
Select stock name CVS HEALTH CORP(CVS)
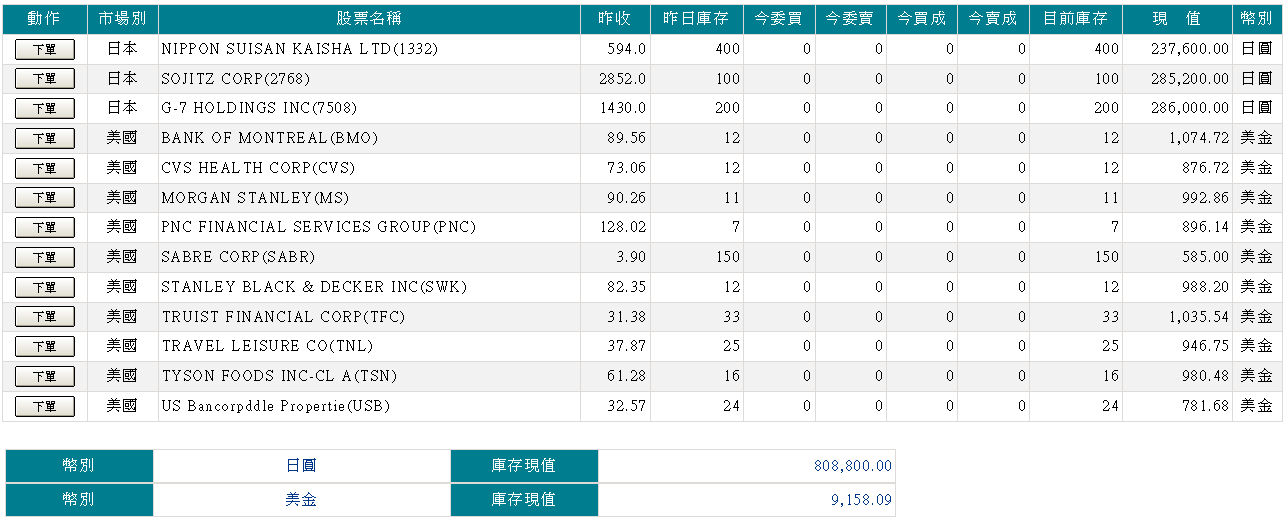[258, 168]
